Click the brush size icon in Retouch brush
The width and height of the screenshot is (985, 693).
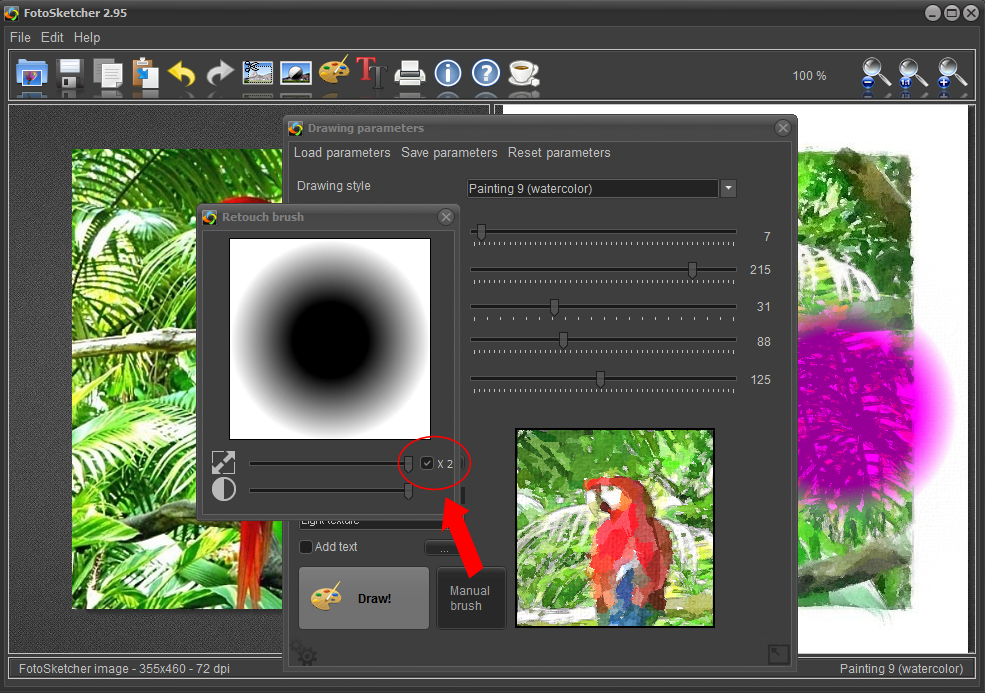pos(224,463)
